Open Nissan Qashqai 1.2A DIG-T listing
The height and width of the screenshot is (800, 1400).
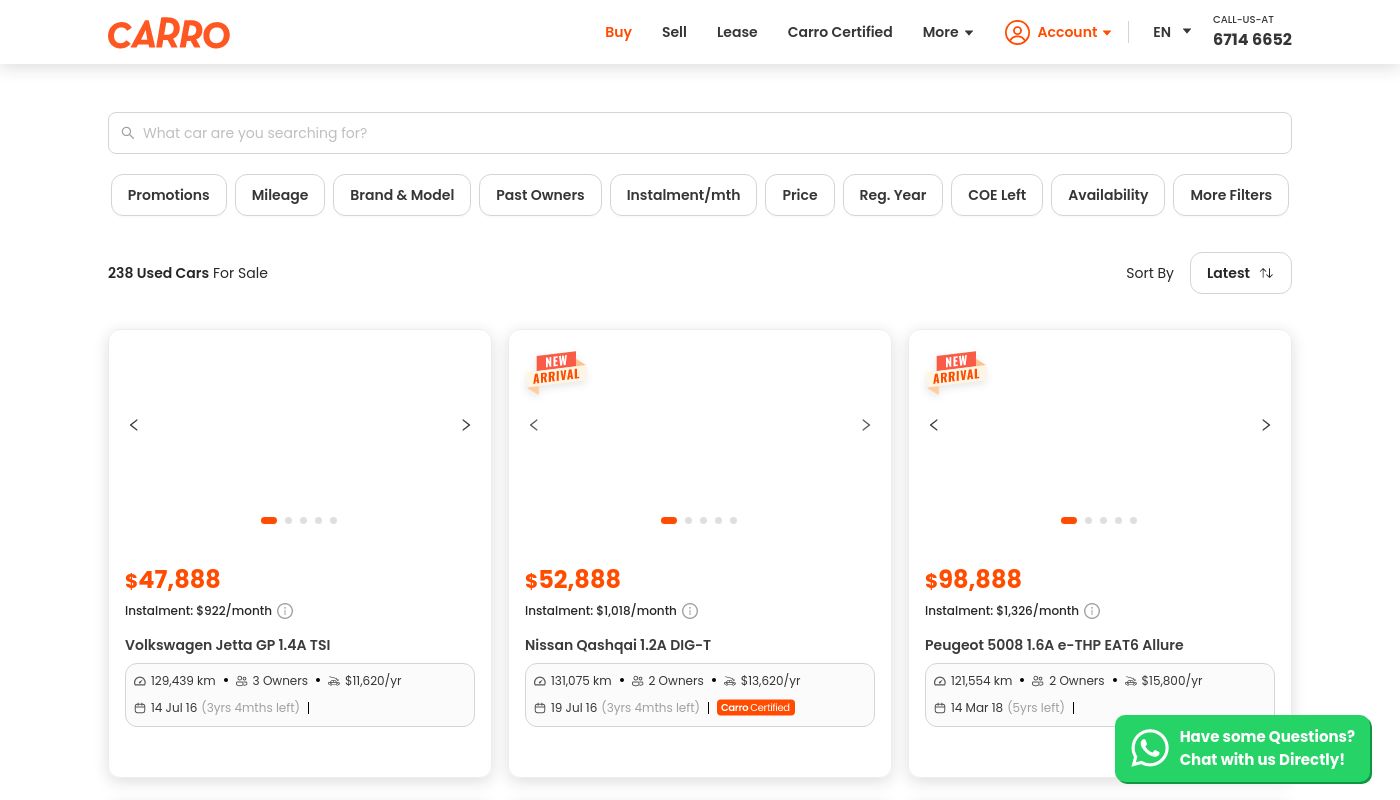point(618,645)
